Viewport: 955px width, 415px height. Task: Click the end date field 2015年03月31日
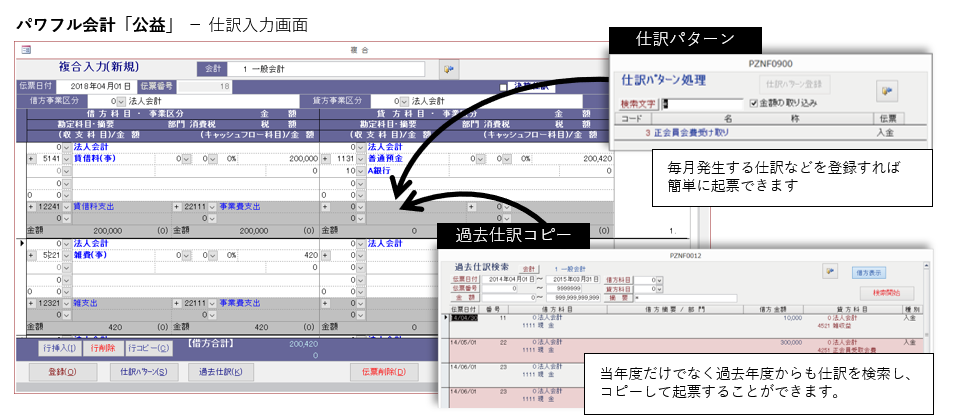[x=574, y=280]
